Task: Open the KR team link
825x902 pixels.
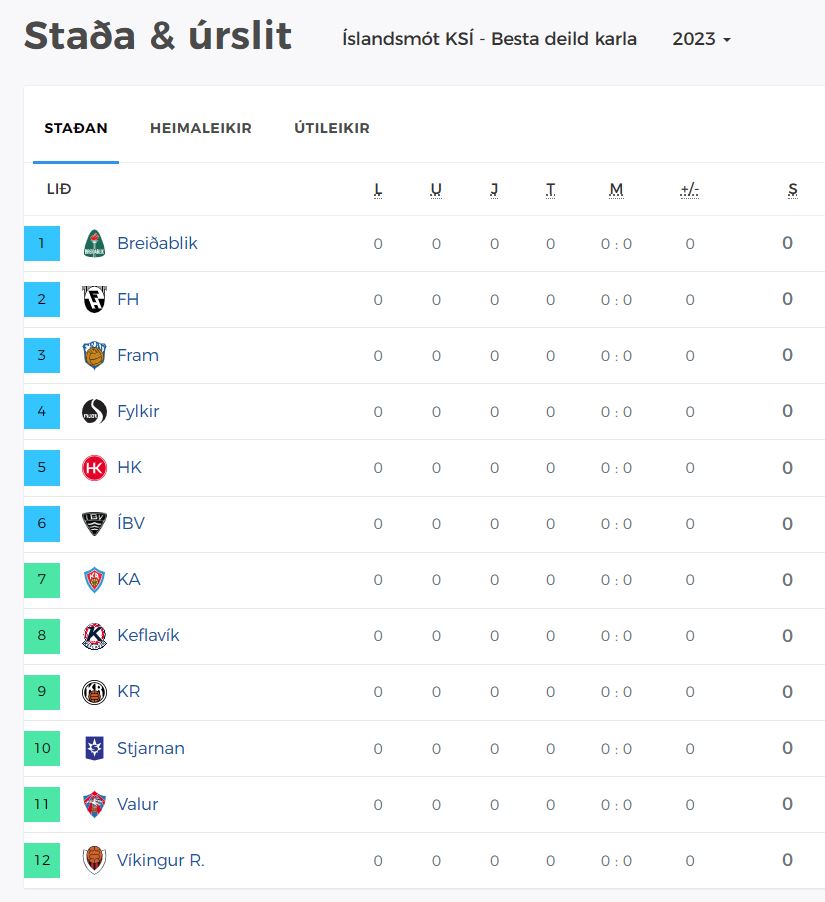Action: 129,691
